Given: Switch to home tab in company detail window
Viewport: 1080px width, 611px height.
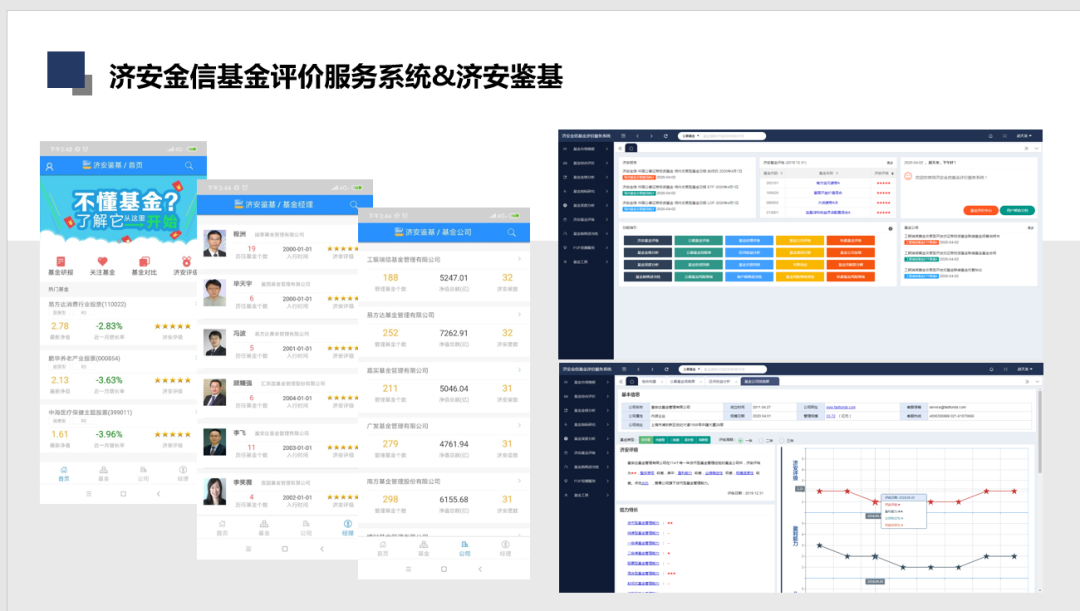Looking at the screenshot, I should (632, 382).
